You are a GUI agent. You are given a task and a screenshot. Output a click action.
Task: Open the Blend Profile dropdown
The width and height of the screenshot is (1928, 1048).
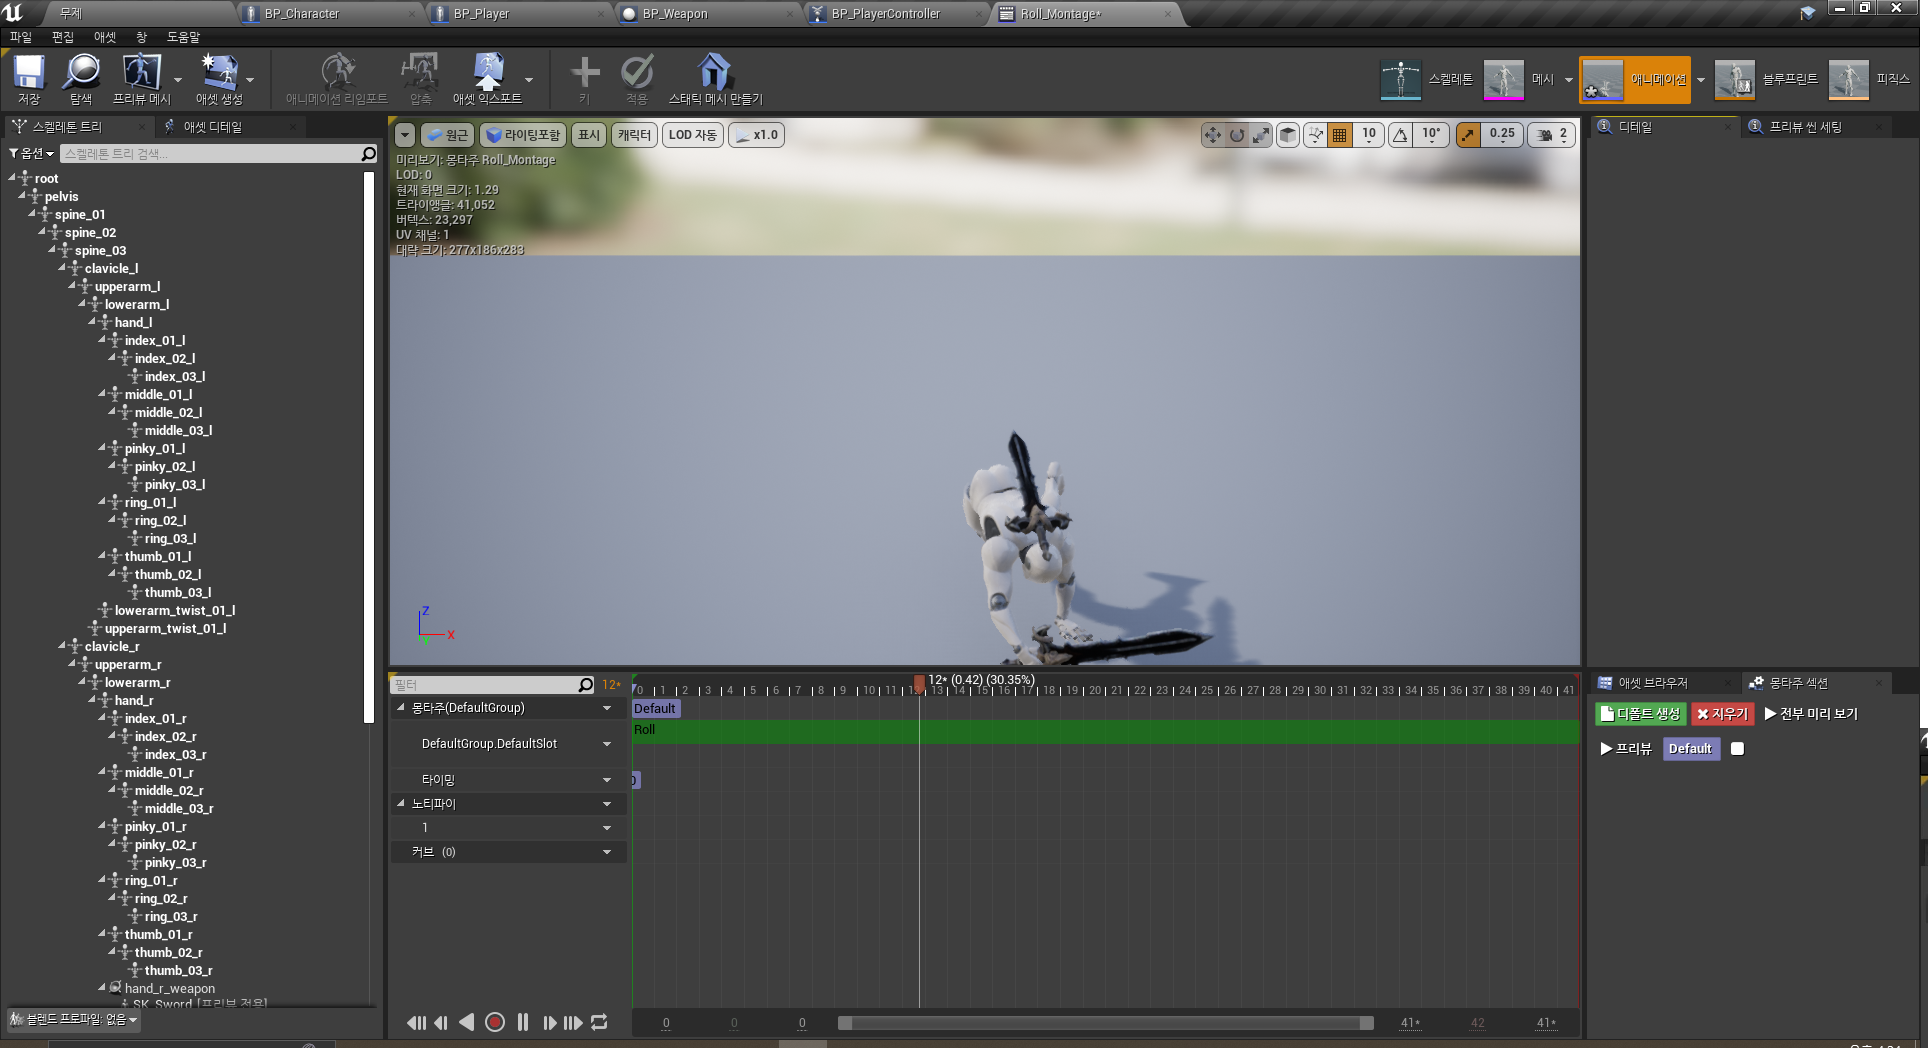coord(73,1019)
